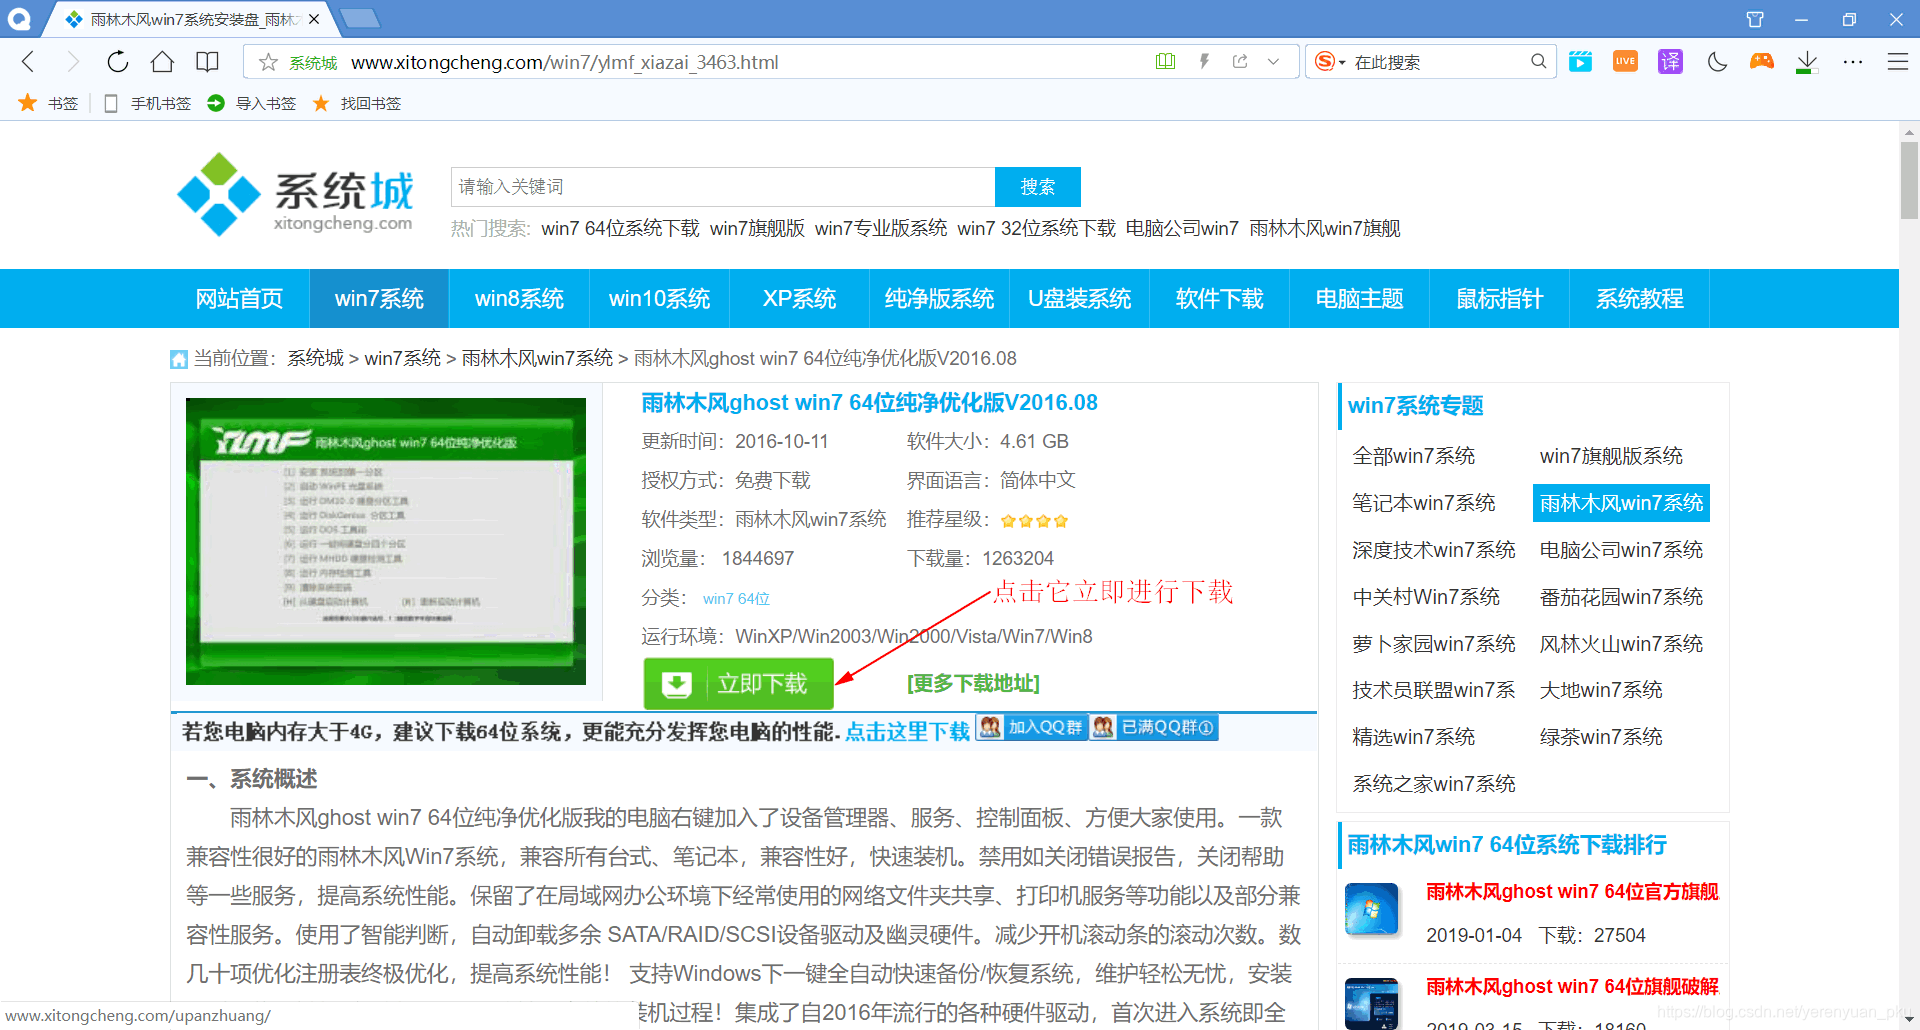This screenshot has width=1920, height=1030.
Task: Click the Windows 7 ranking thumbnail
Action: (1371, 909)
